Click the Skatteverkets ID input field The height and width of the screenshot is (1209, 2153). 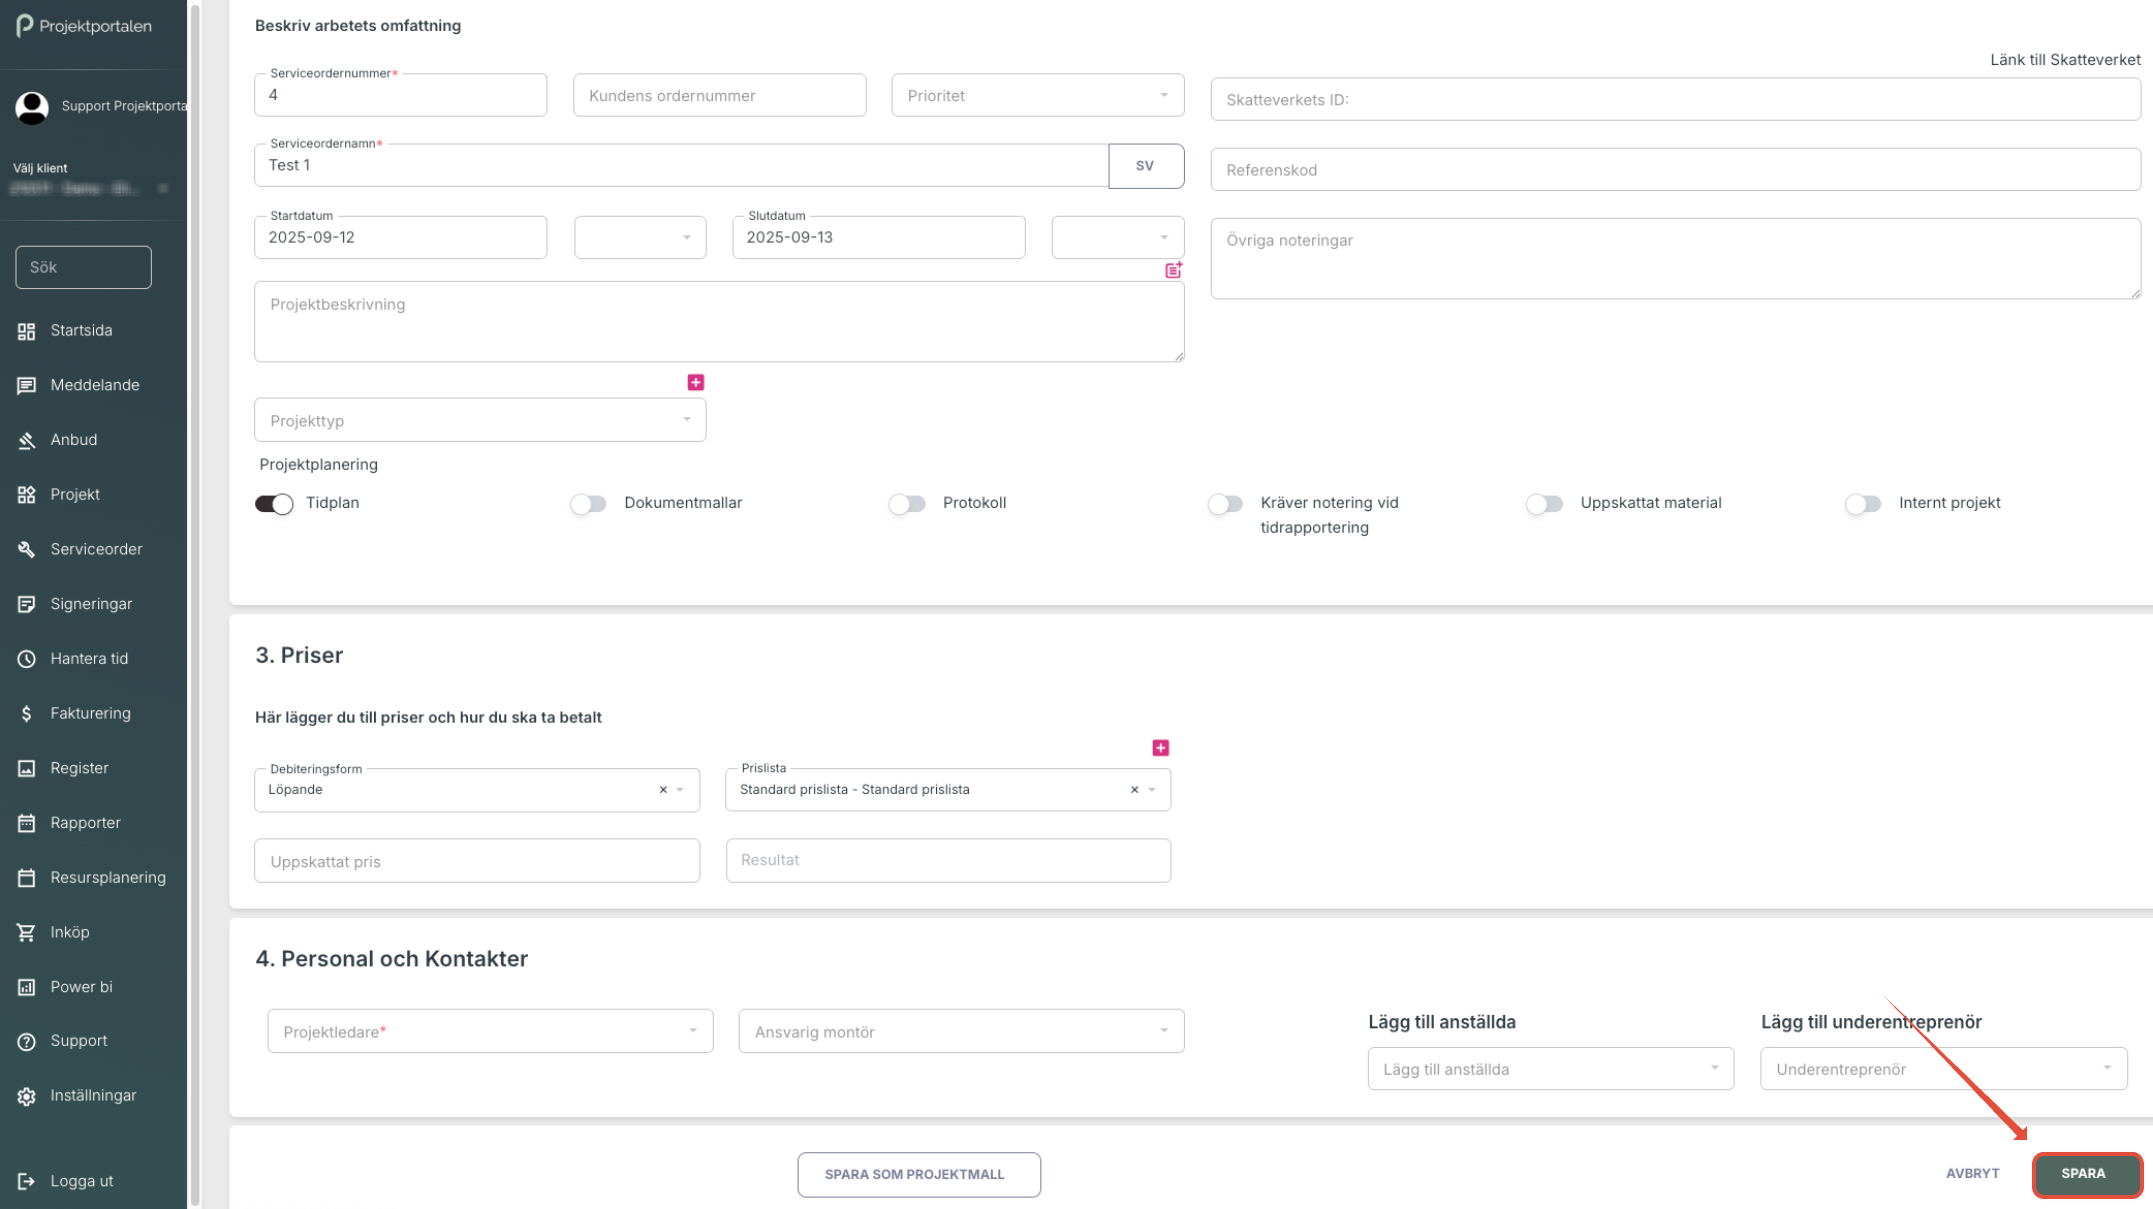pyautogui.click(x=1674, y=100)
